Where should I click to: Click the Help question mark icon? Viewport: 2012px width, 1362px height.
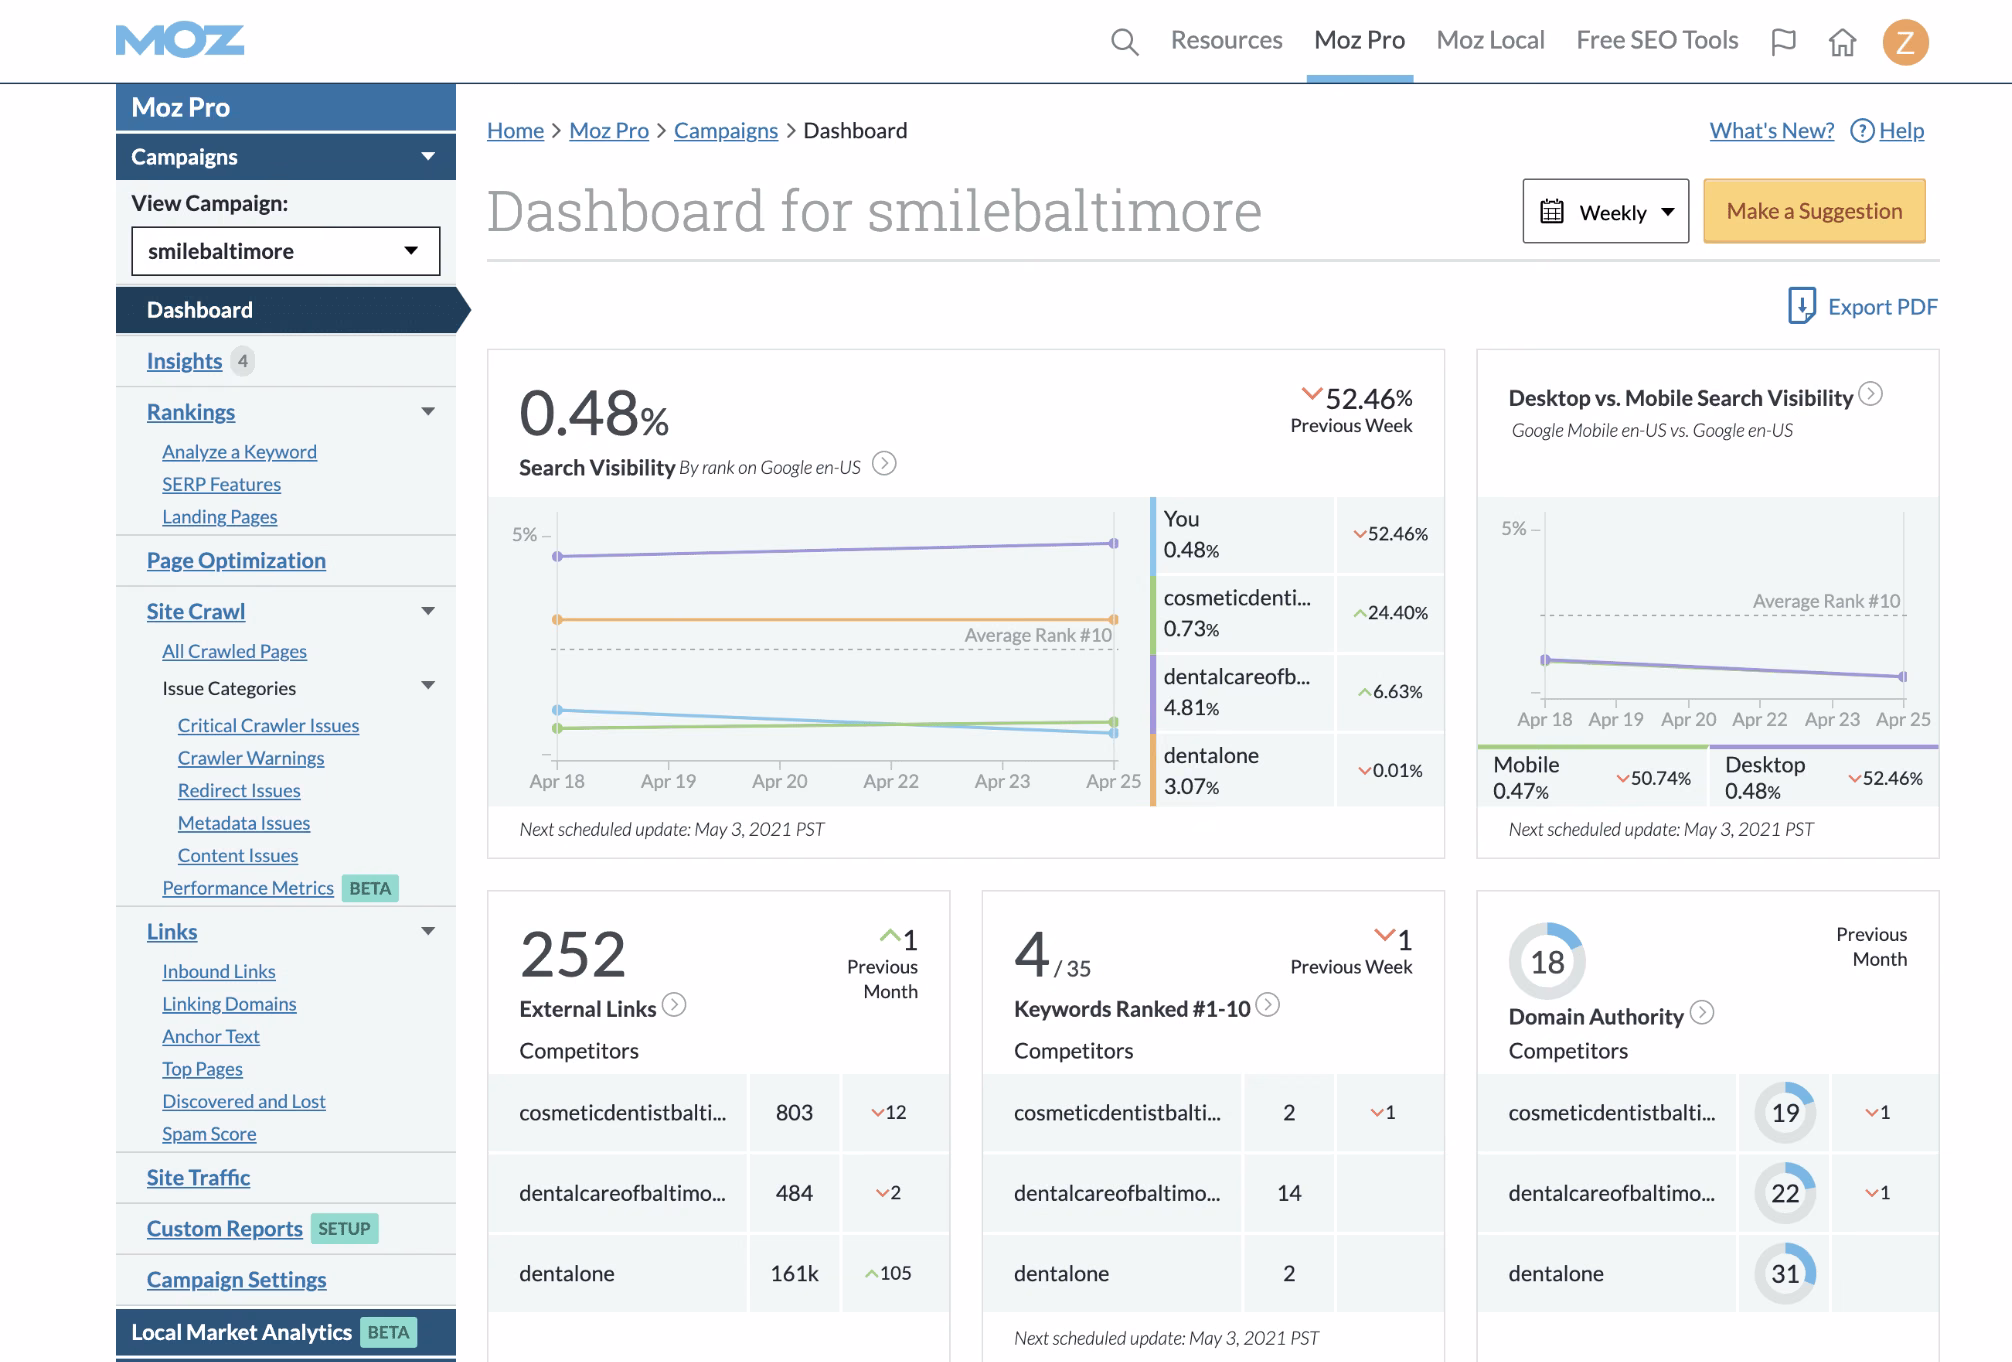coord(1862,131)
